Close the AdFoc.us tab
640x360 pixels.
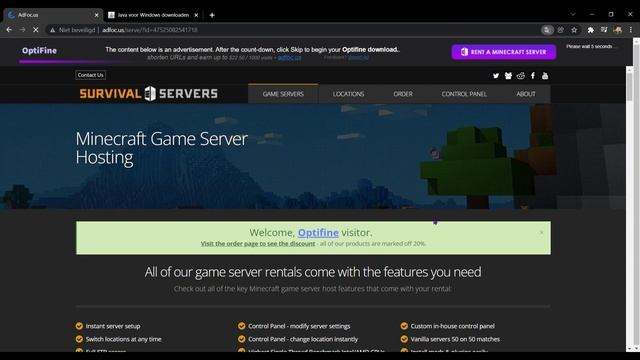pyautogui.click(x=96, y=15)
